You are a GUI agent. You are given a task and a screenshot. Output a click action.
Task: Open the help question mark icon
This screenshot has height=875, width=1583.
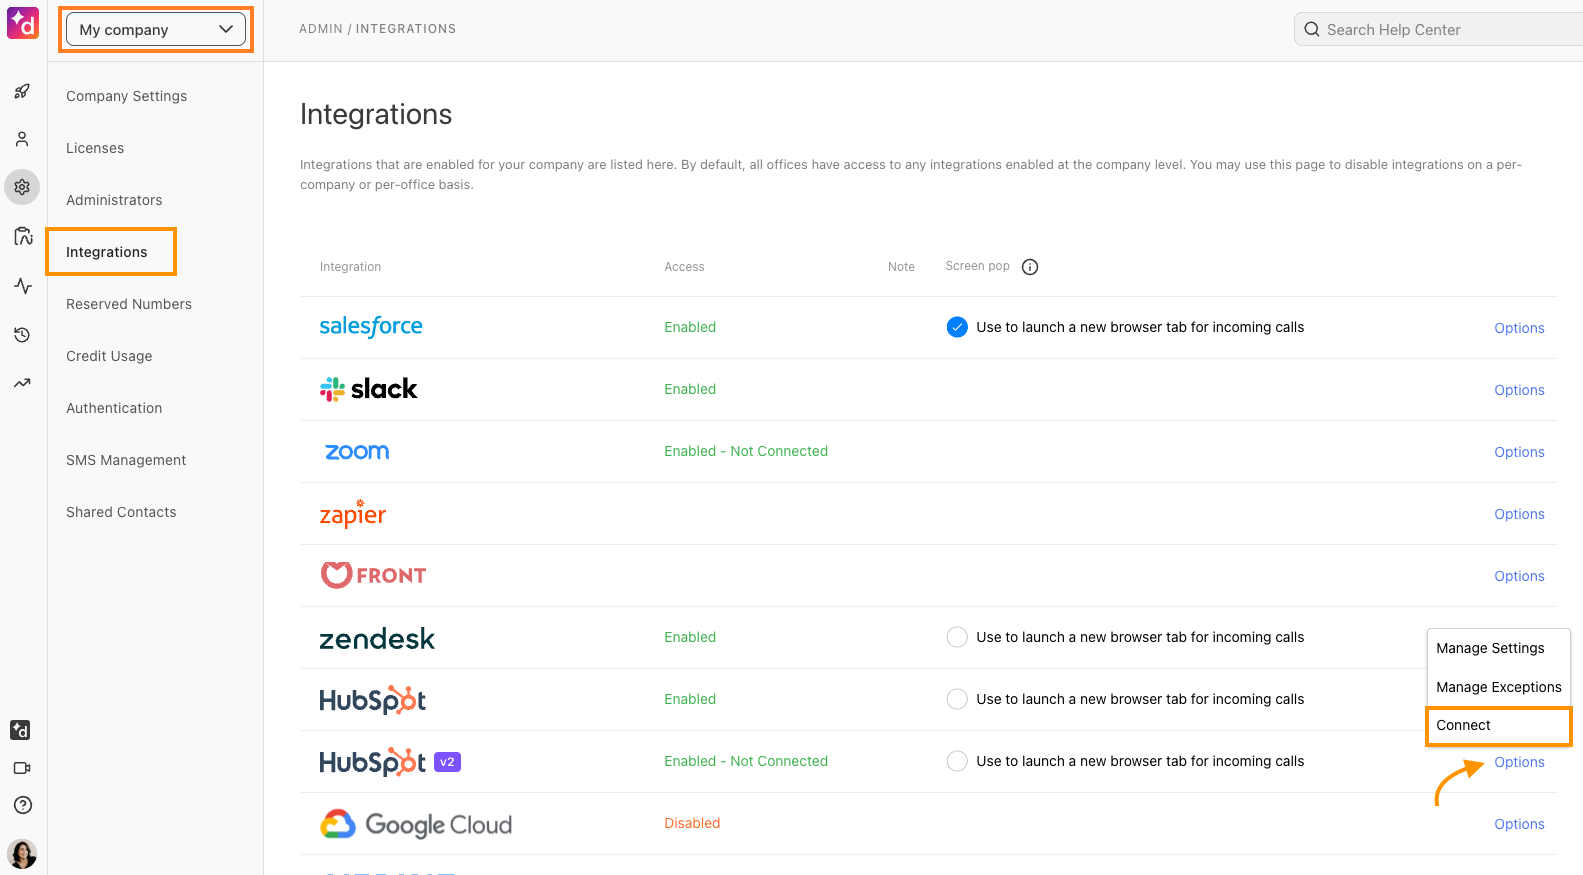click(23, 805)
